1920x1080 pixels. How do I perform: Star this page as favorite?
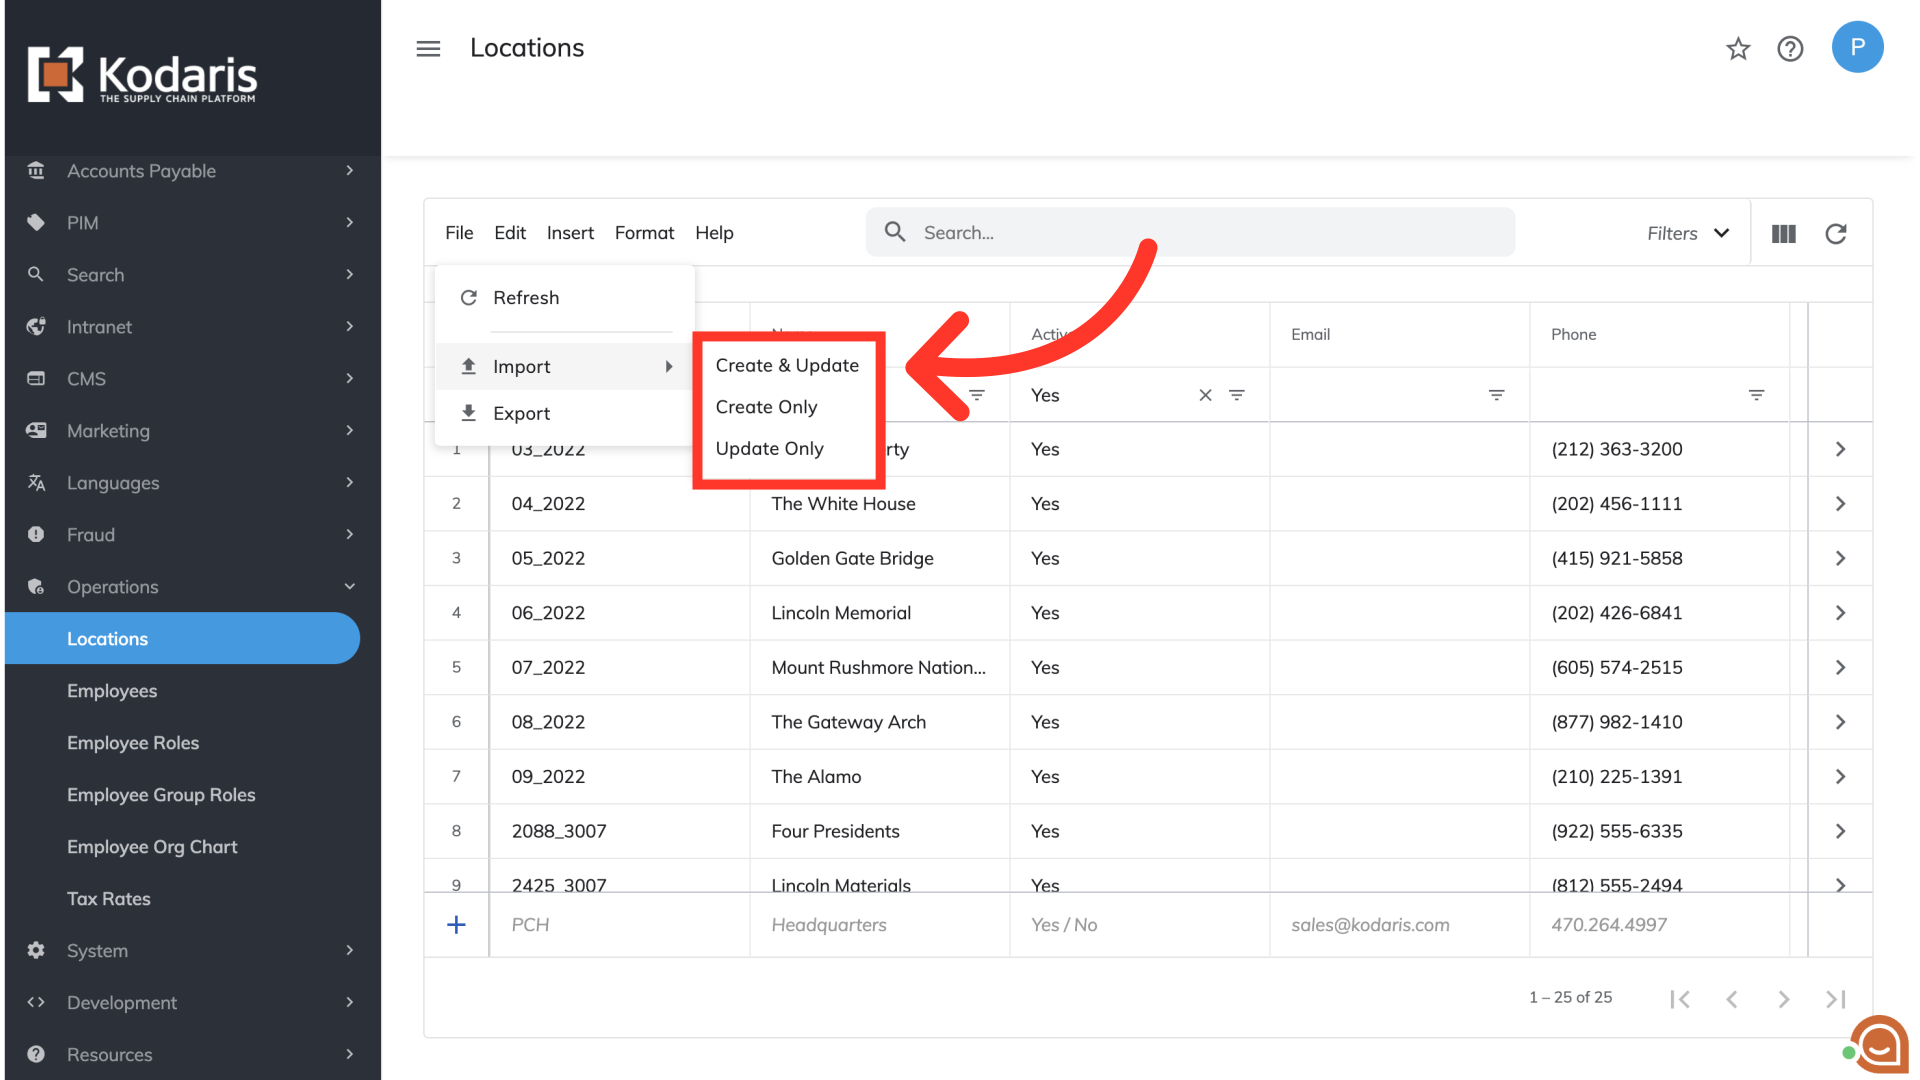click(1738, 48)
